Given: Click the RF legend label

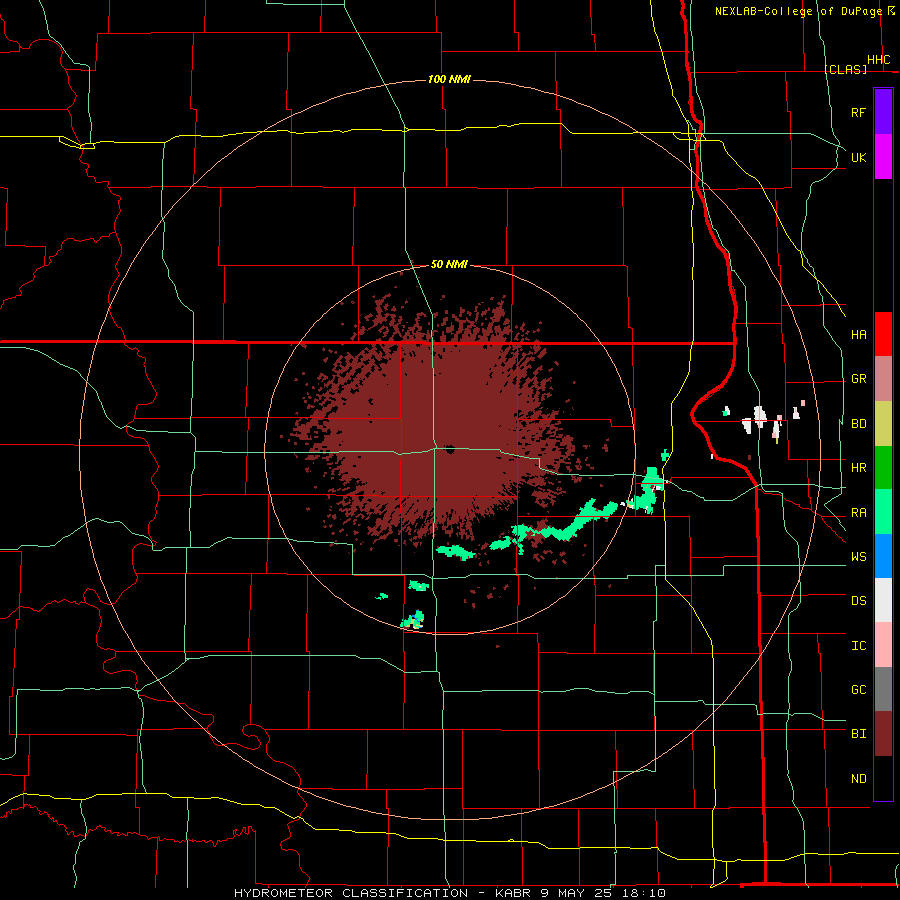Looking at the screenshot, I should [x=858, y=112].
